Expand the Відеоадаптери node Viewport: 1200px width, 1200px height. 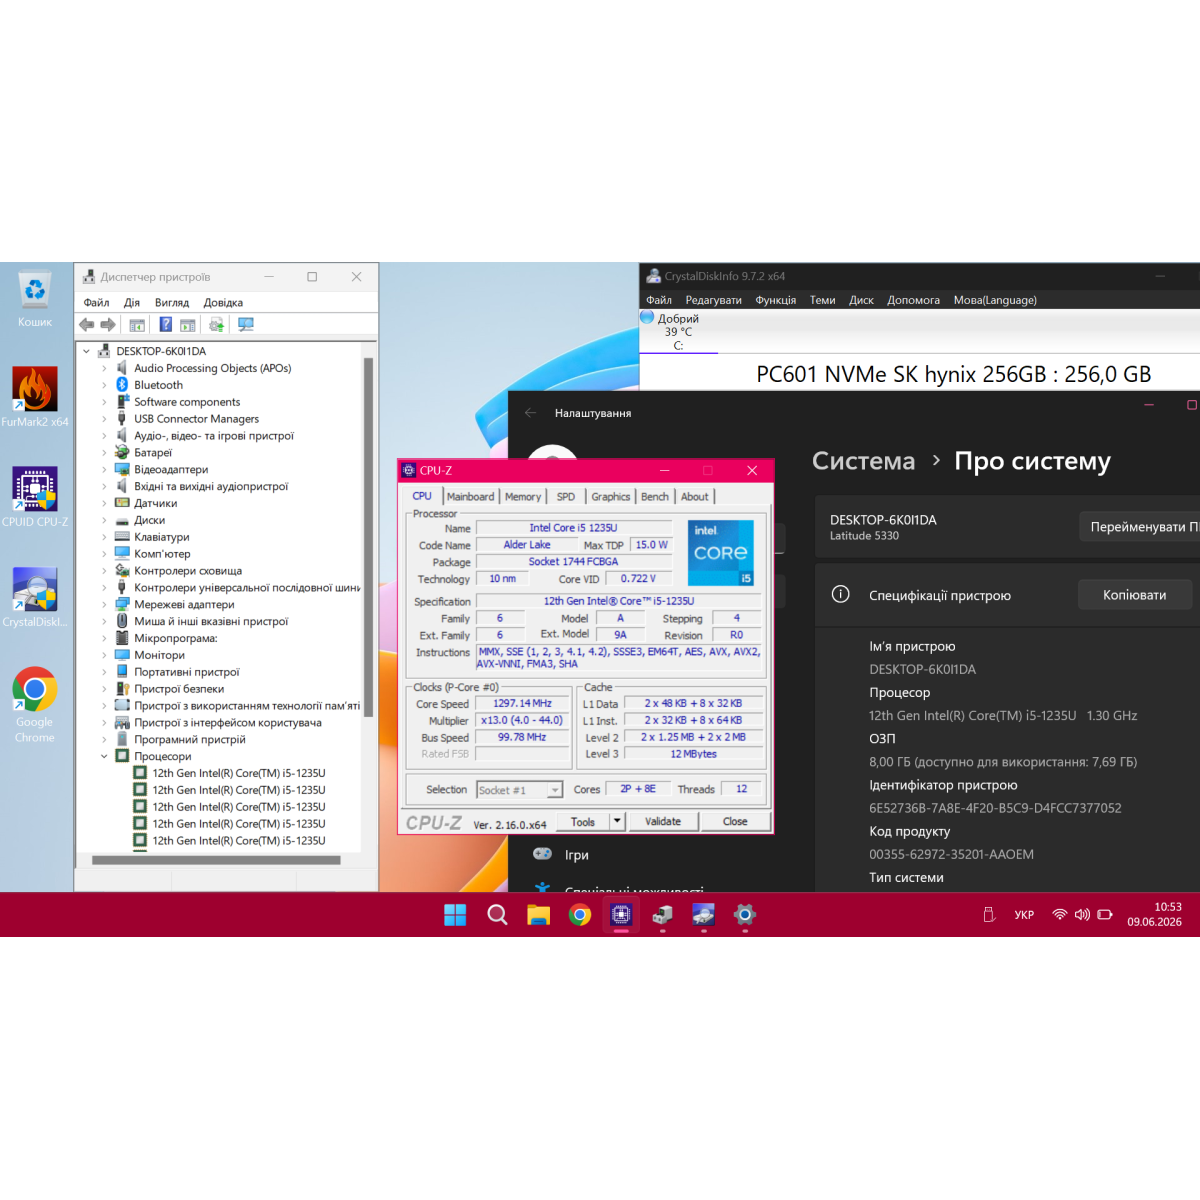[104, 470]
